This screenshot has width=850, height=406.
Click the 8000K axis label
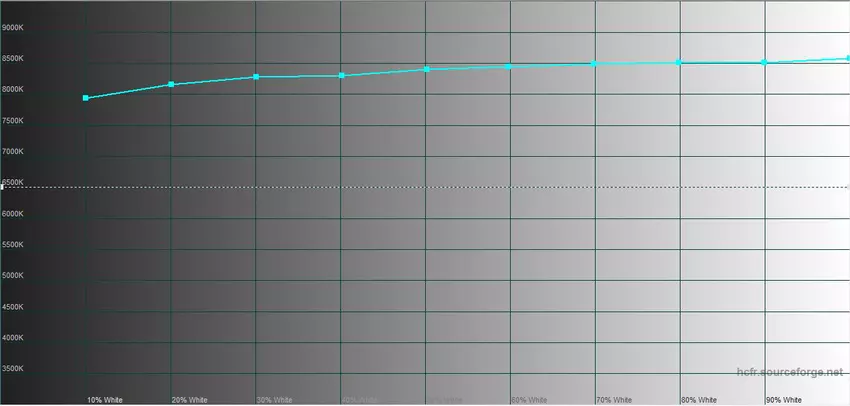pos(13,90)
